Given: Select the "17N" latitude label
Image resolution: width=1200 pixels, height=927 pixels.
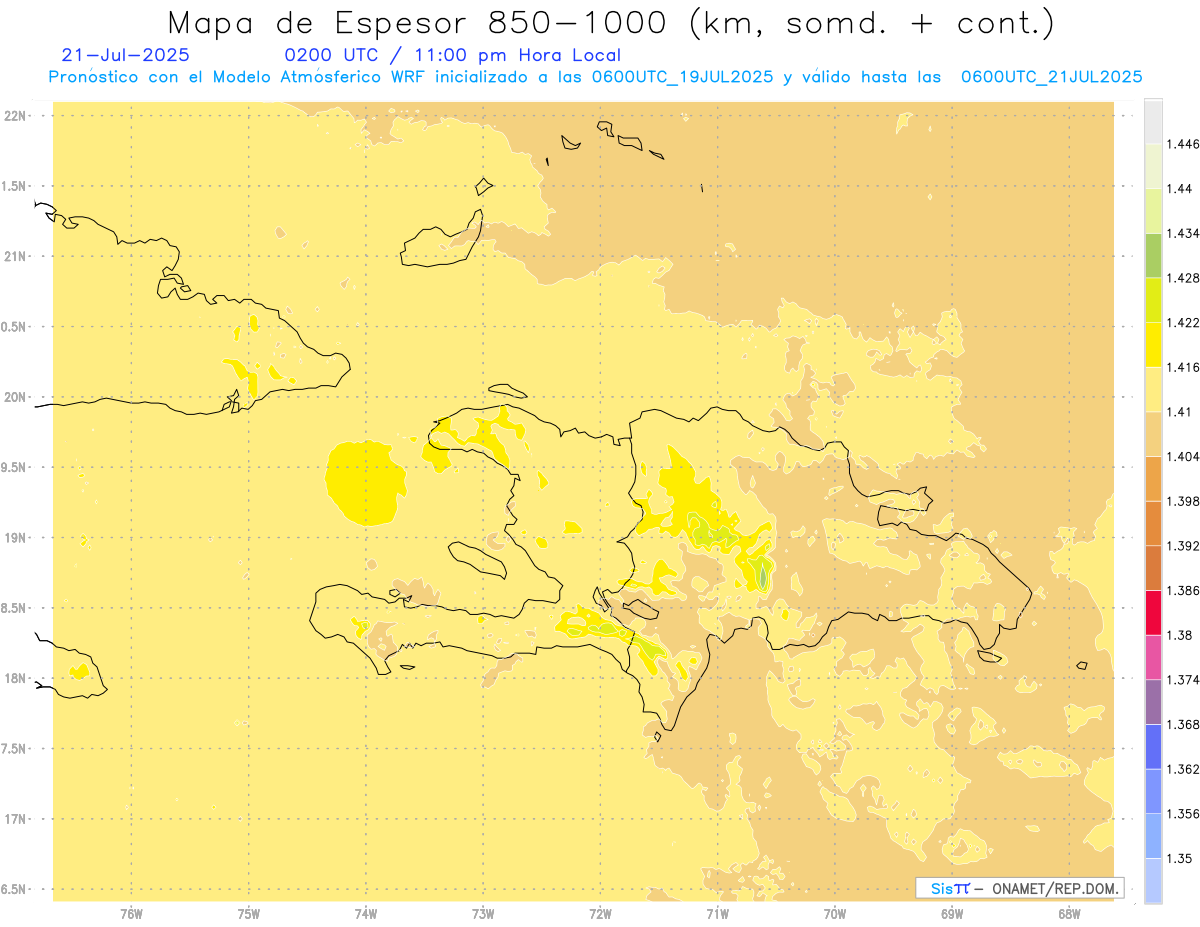Looking at the screenshot, I should tap(14, 819).
